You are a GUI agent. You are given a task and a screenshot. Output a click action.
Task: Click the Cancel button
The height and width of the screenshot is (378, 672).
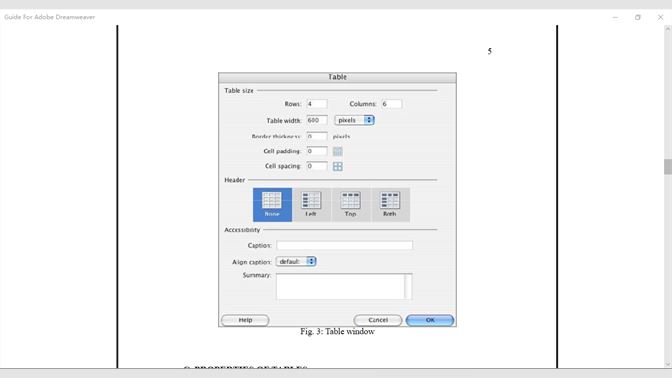pyautogui.click(x=378, y=320)
